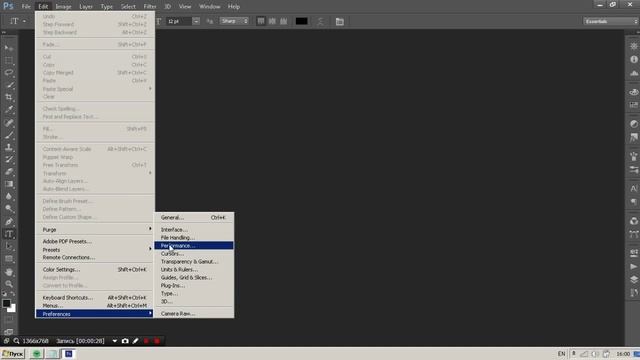The image size is (640, 360).
Task: Select the Blur tool
Action: tap(9, 196)
